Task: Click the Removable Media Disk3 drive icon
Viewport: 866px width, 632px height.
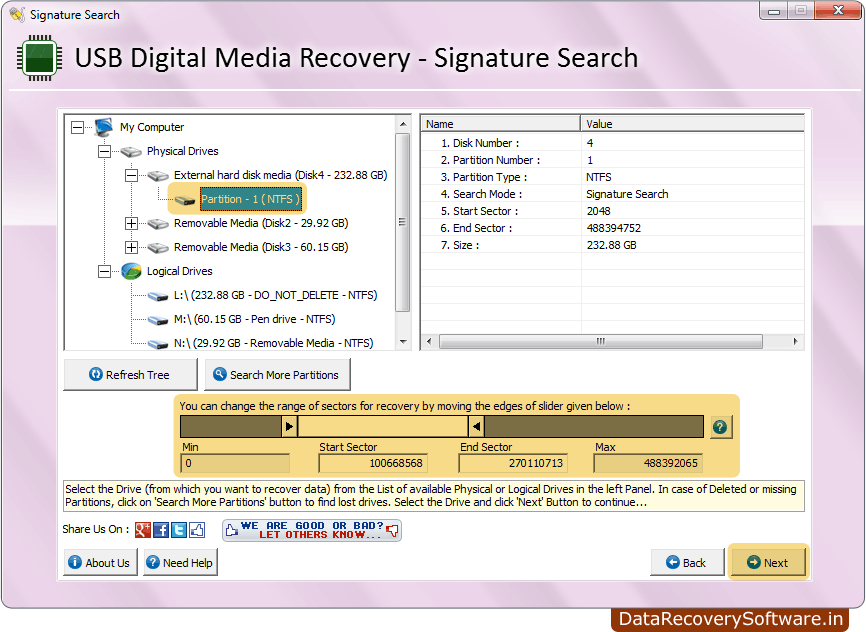Action: pyautogui.click(x=158, y=247)
